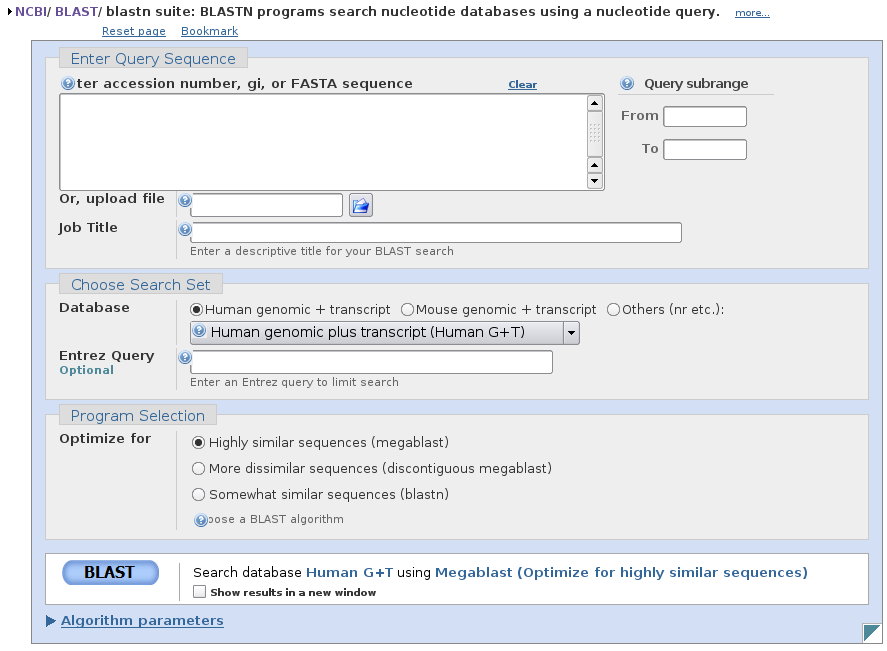Click help icon beside Entrez Query field
The width and height of the screenshot is (887, 651).
coord(185,358)
